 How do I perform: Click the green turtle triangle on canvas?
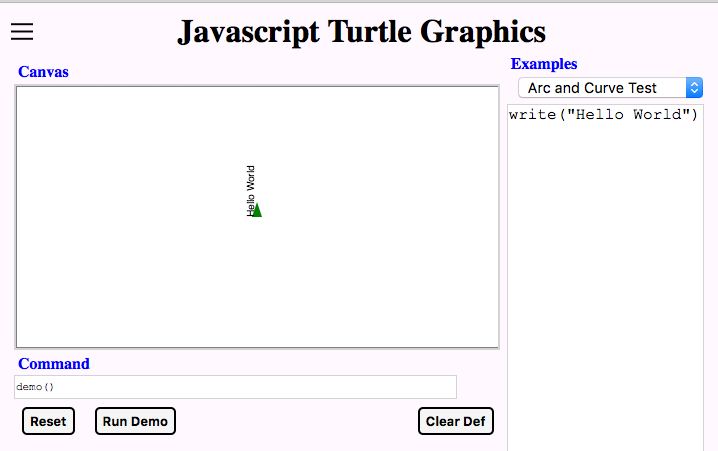point(256,210)
